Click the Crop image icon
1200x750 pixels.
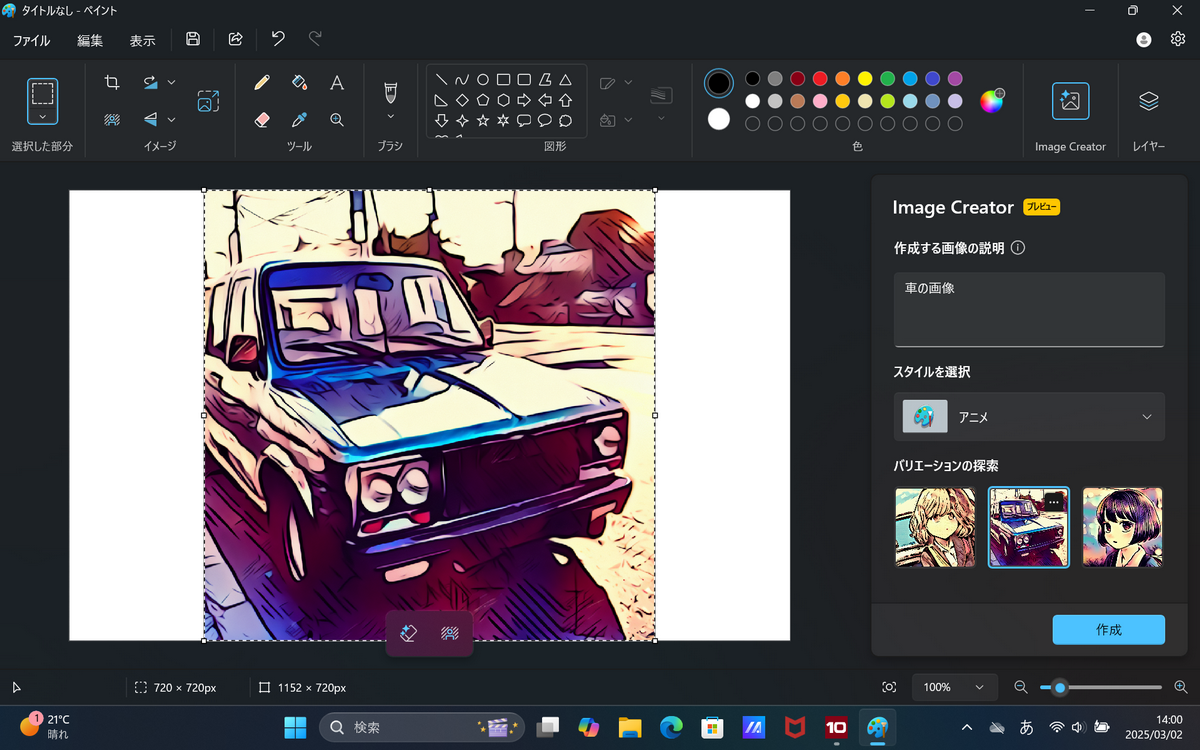[x=112, y=82]
